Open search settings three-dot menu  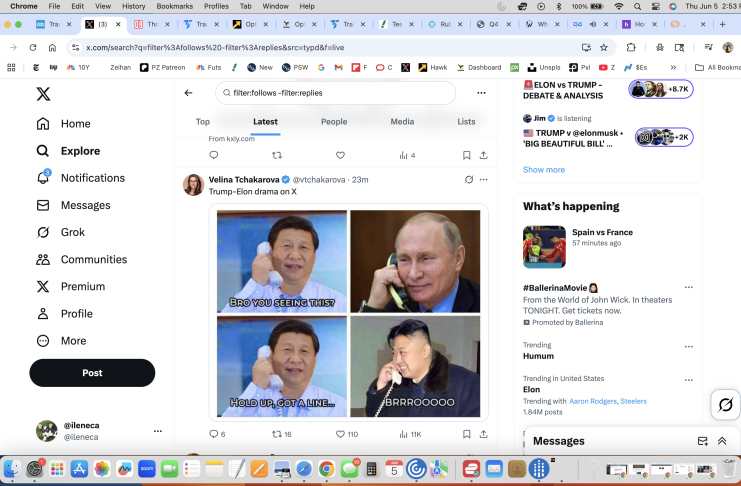coord(481,93)
